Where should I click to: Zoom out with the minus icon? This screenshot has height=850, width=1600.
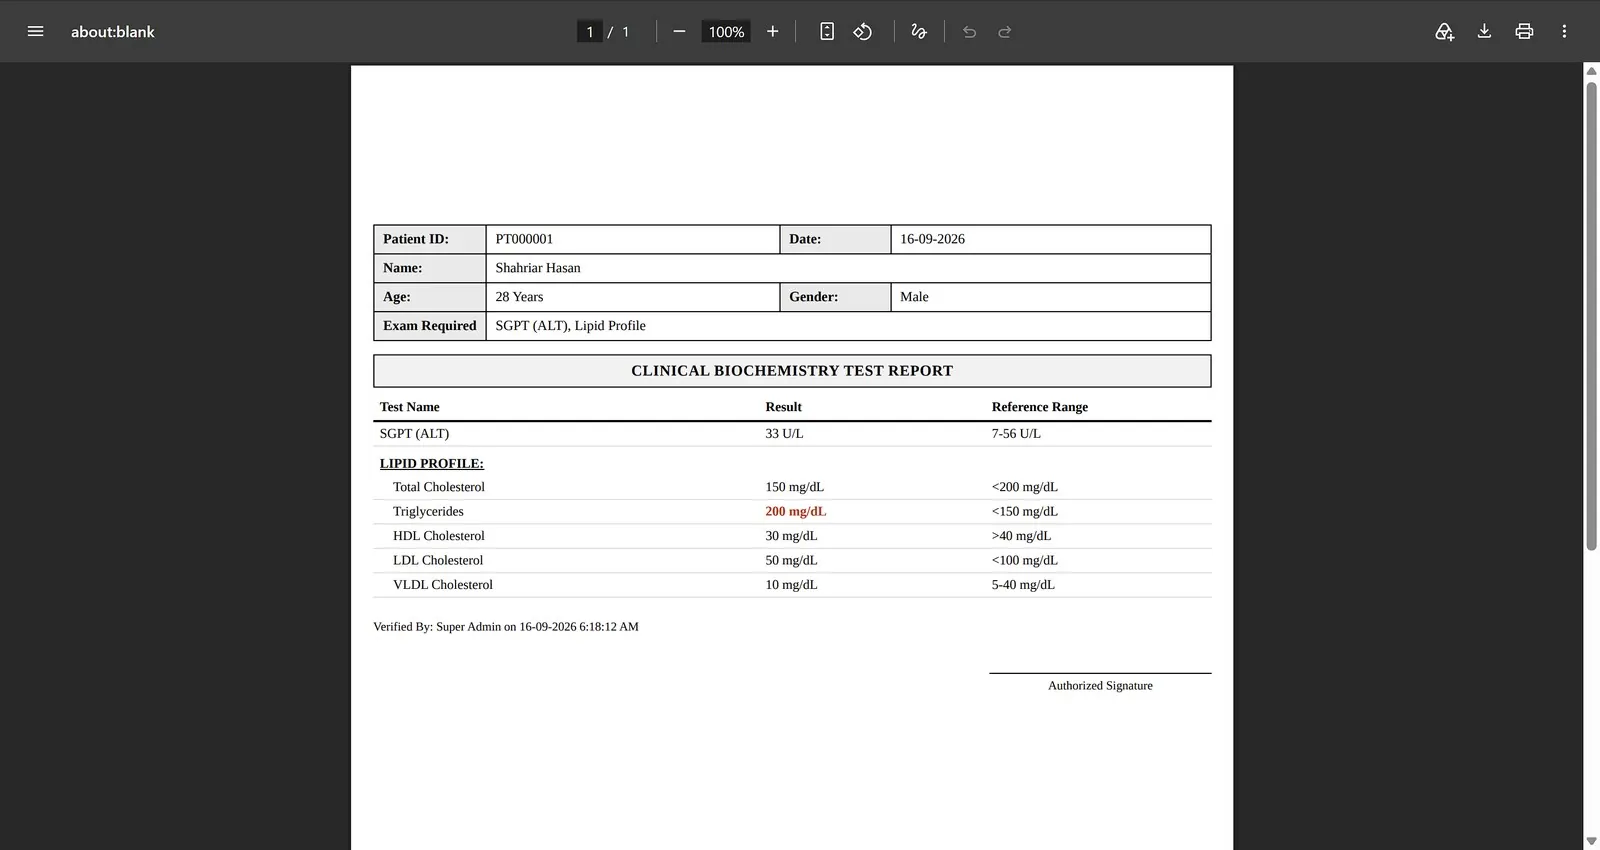click(x=679, y=31)
